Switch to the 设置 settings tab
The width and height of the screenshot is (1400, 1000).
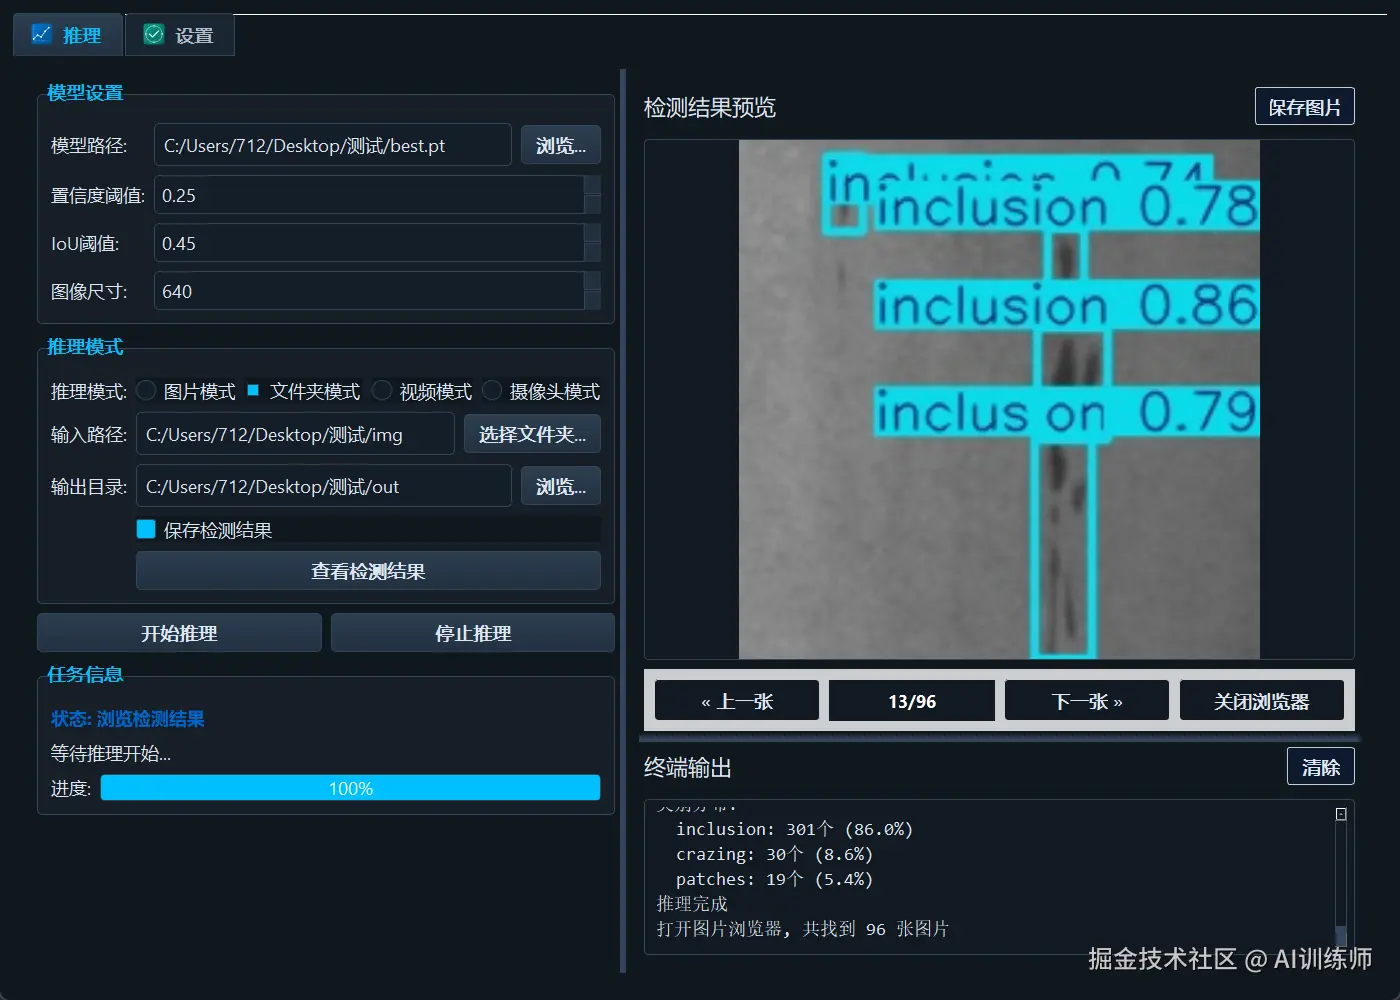pos(179,34)
